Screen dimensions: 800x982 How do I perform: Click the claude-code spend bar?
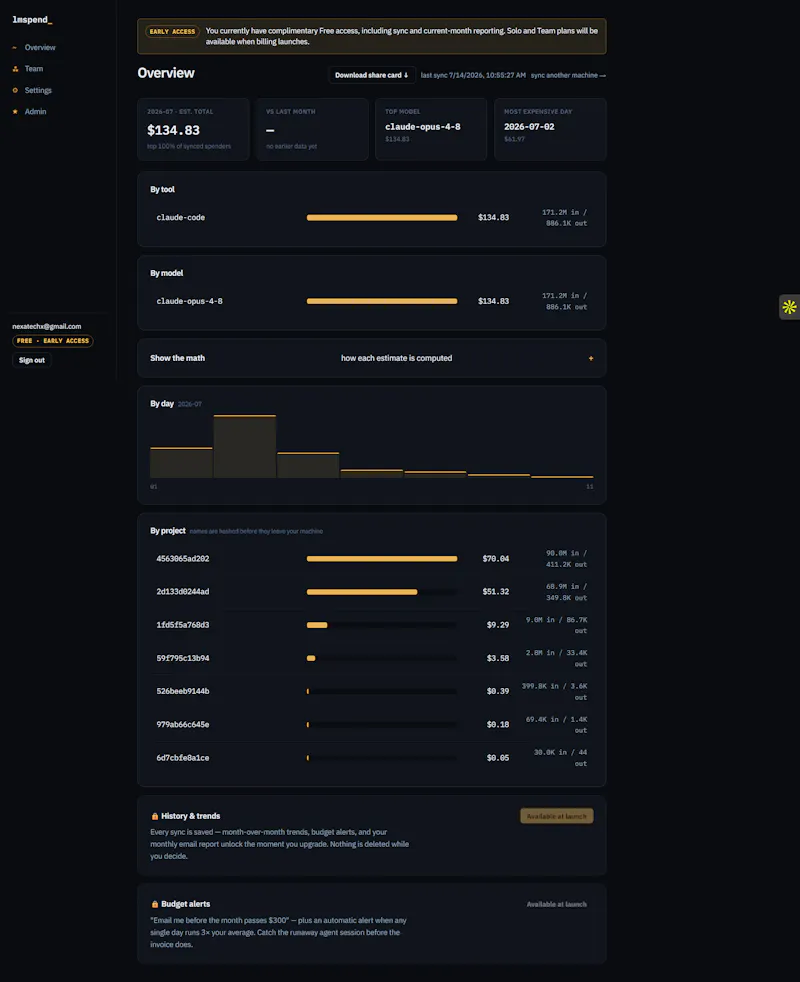click(x=382, y=217)
